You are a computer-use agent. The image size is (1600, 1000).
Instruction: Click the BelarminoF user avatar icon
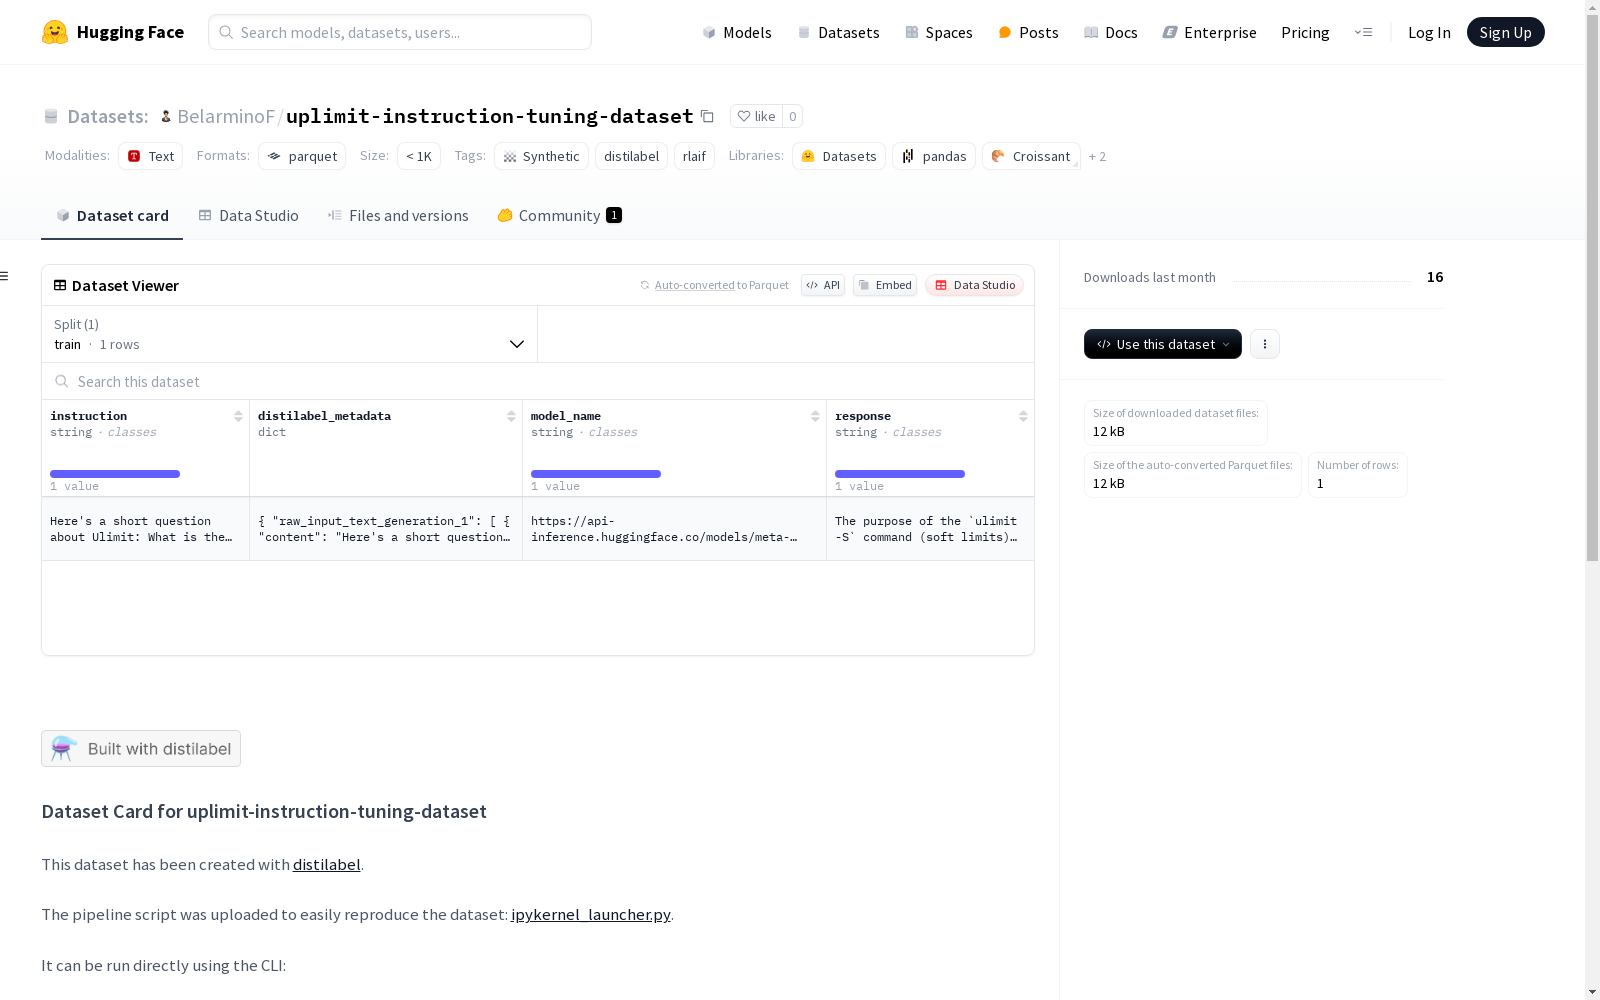(166, 116)
